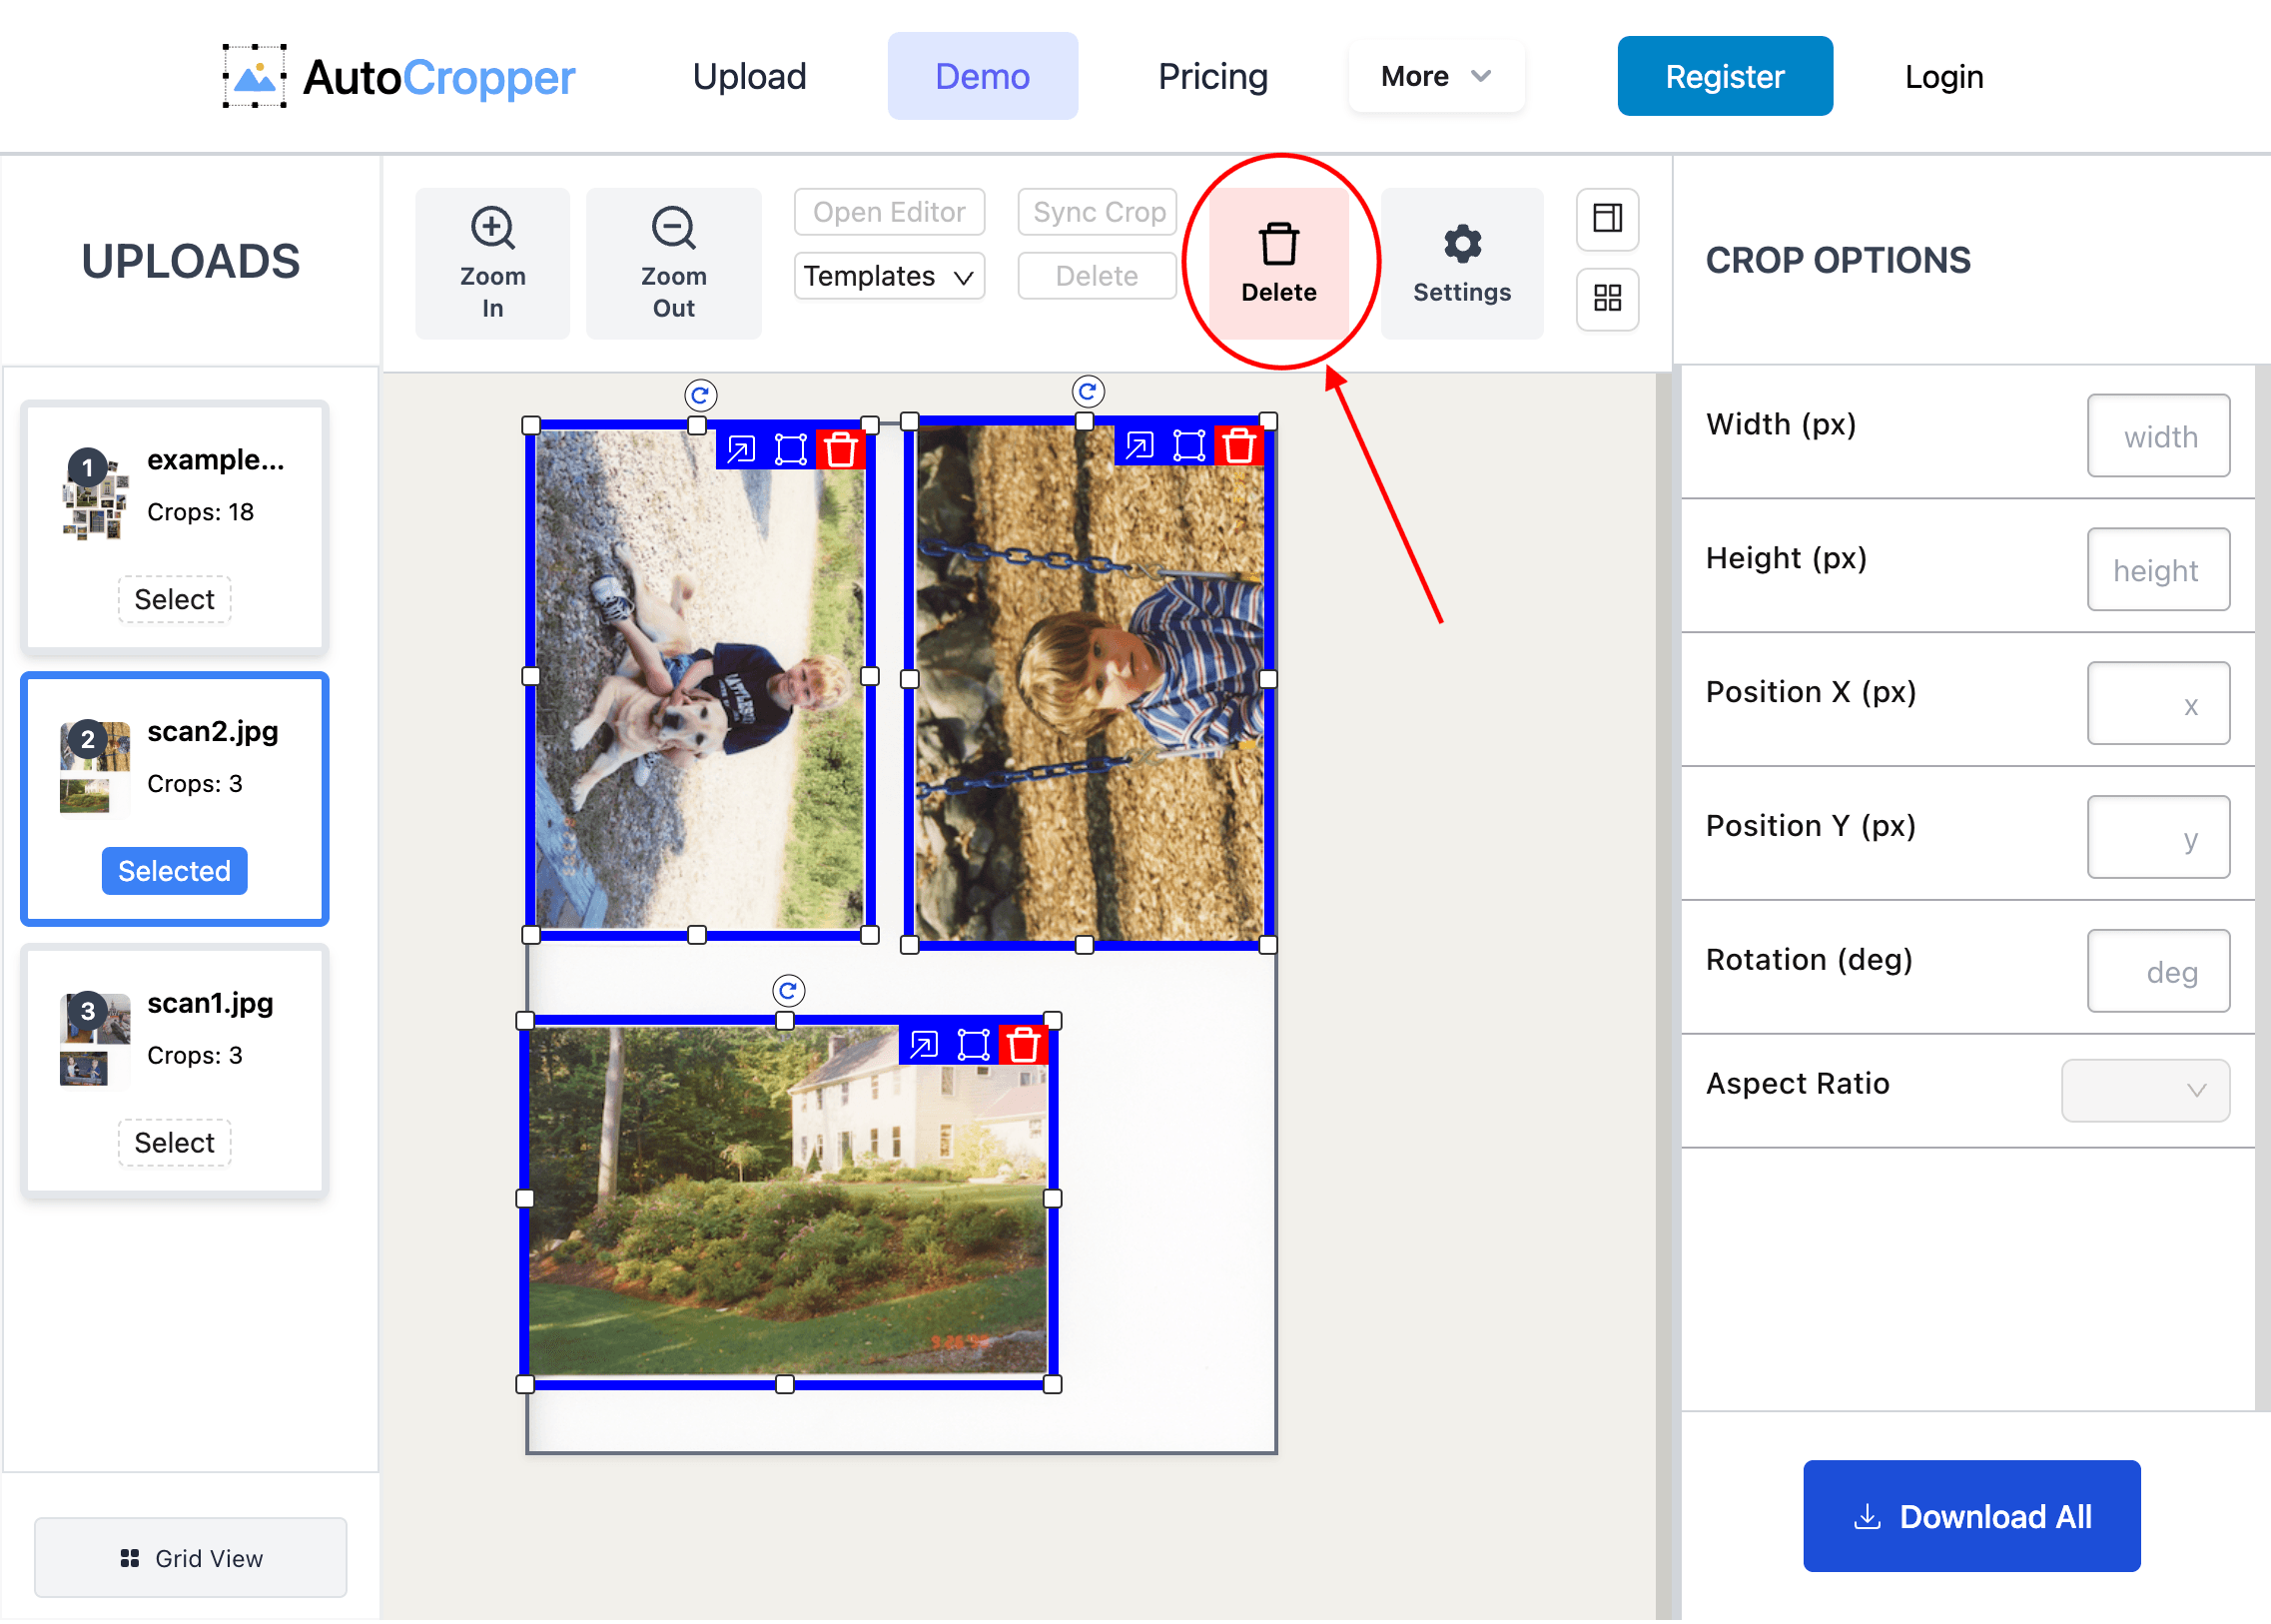Delete the house photo crop via red trash
2271x1624 pixels.
tap(1023, 1046)
